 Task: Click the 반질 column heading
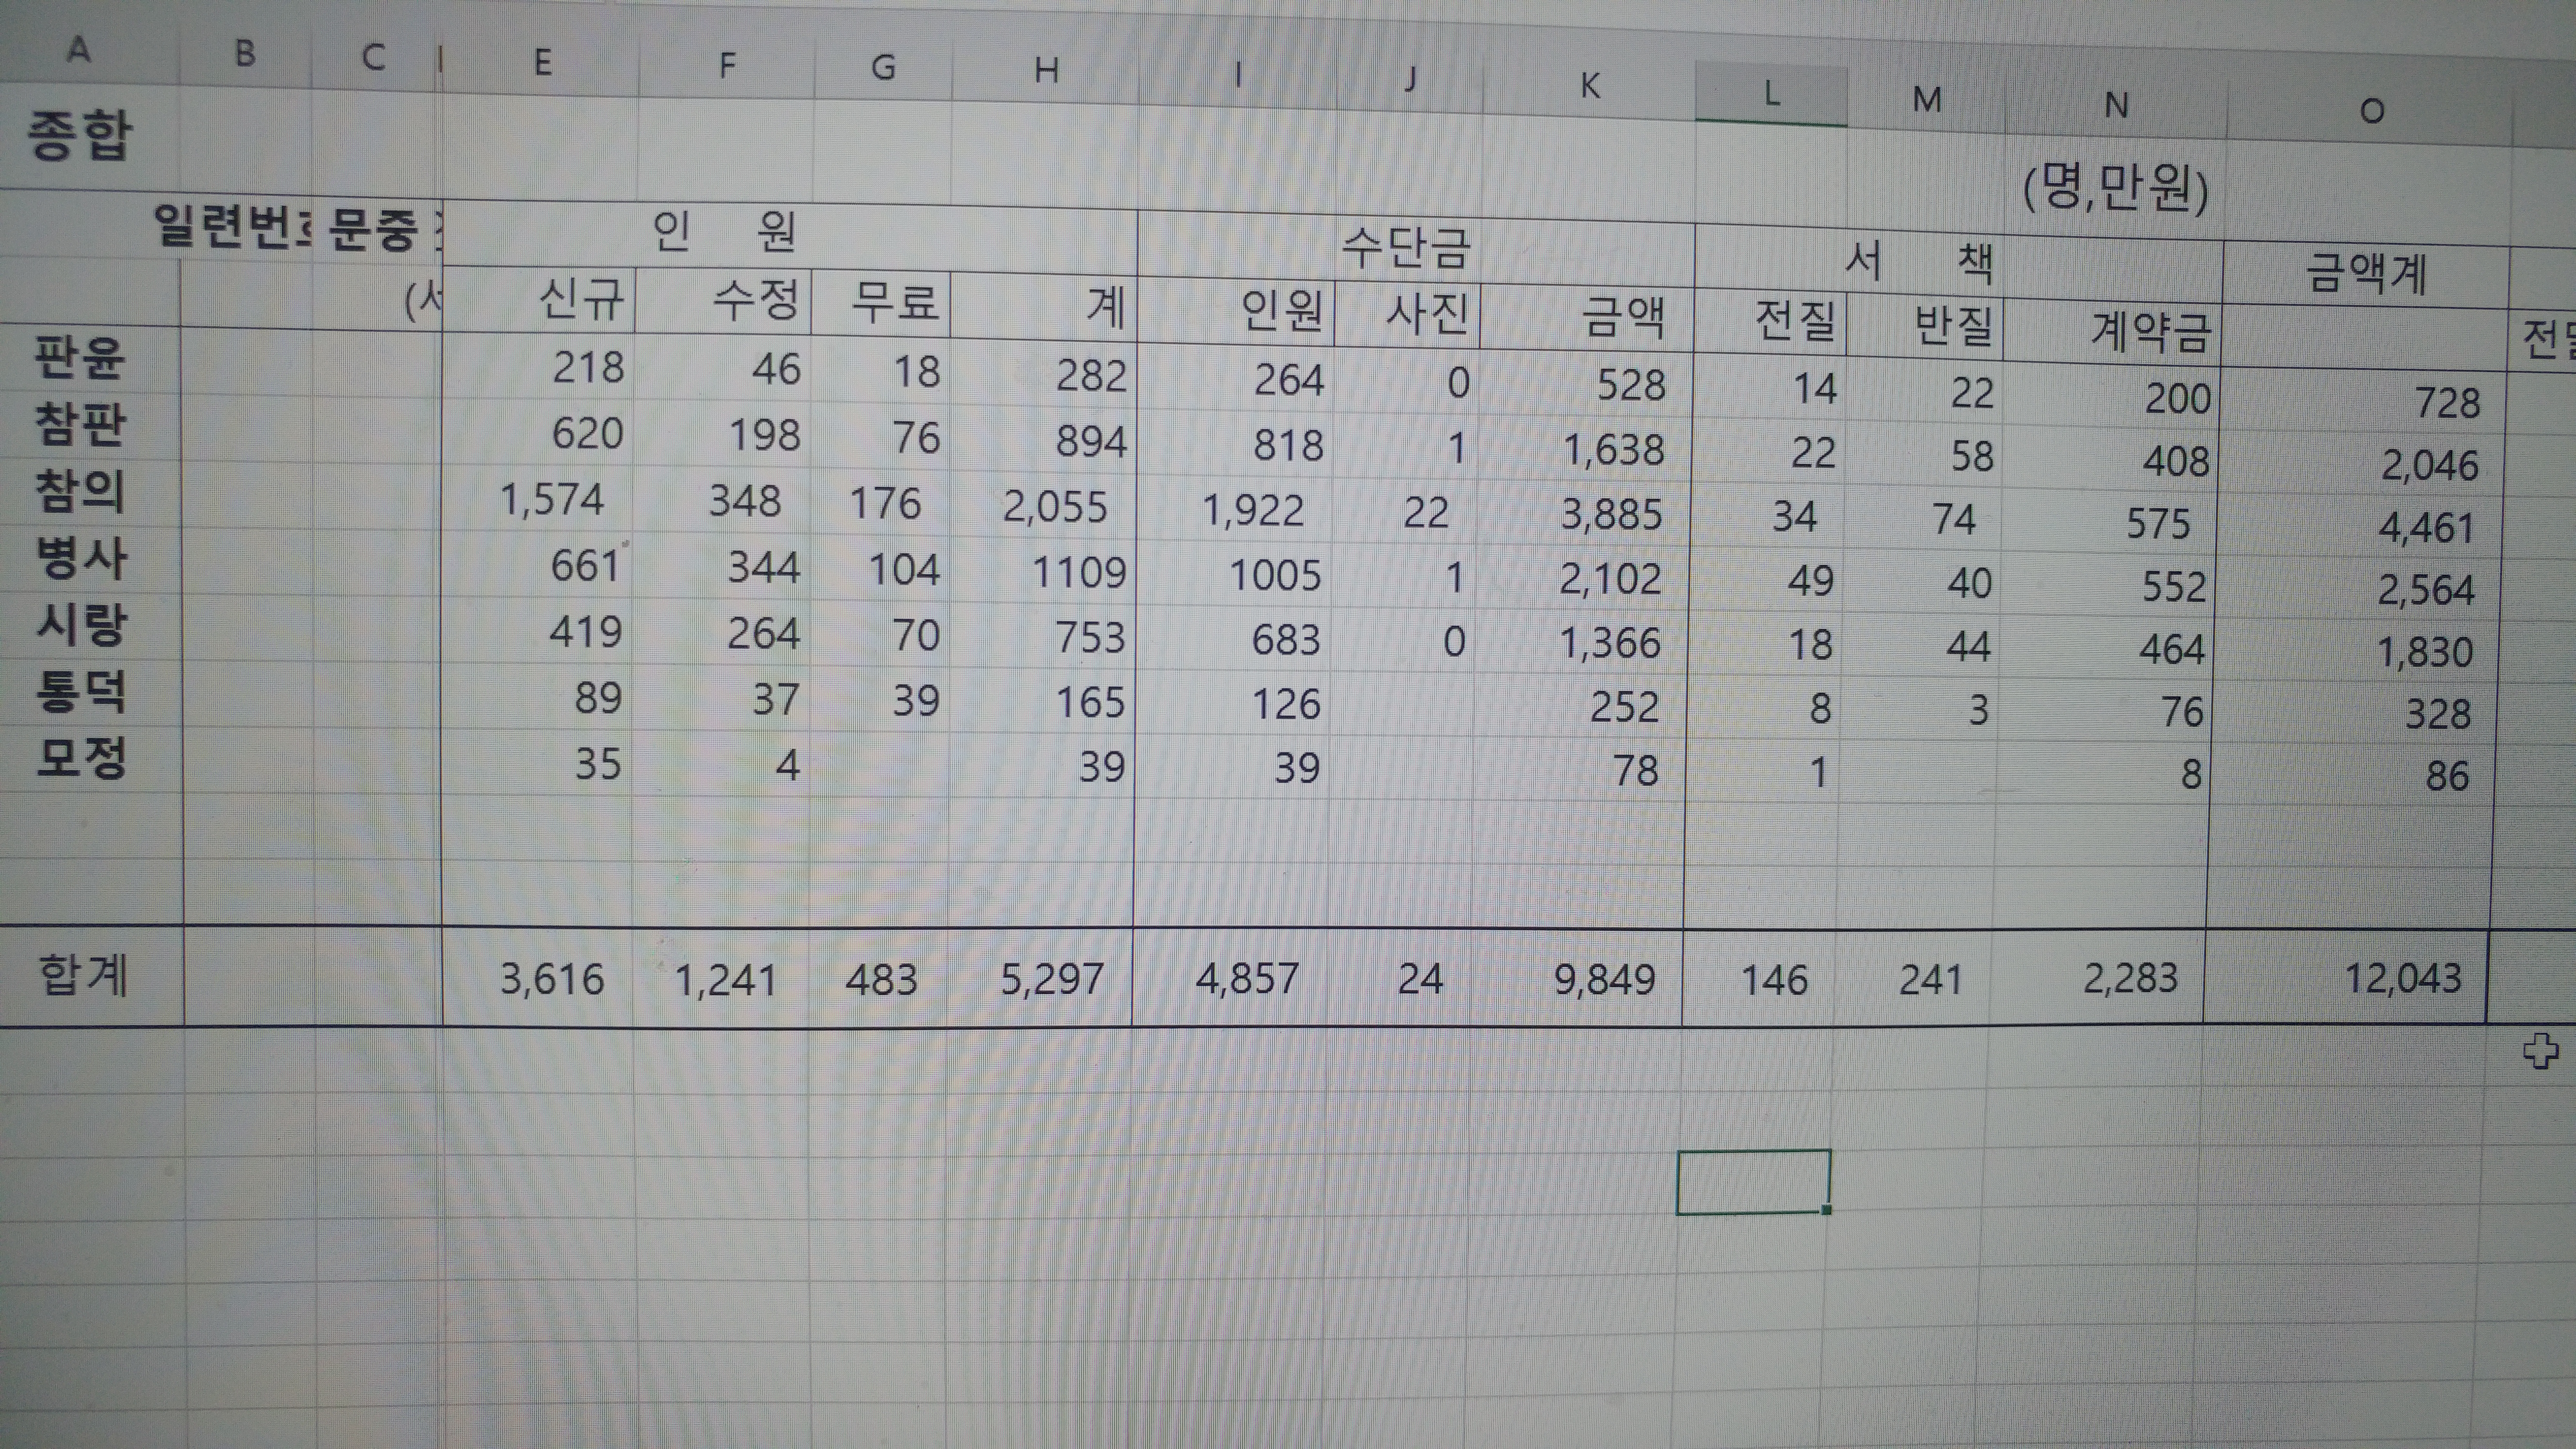(1953, 326)
